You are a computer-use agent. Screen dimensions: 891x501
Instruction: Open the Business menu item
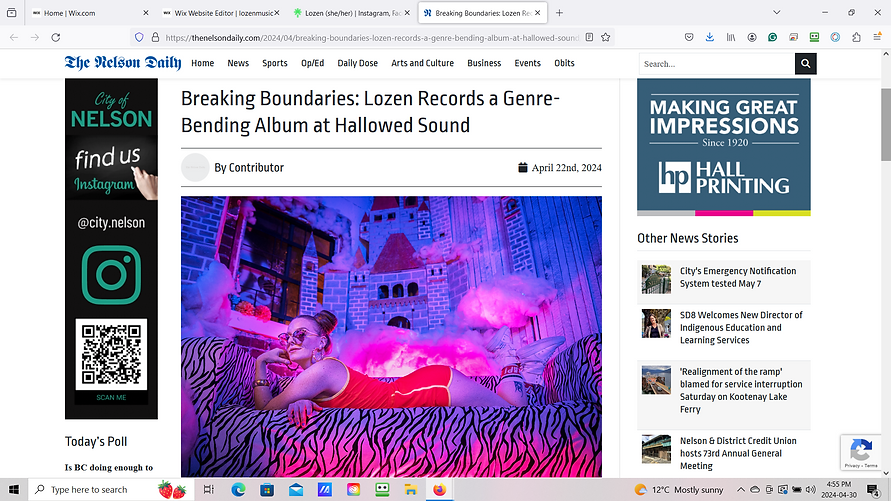point(484,63)
